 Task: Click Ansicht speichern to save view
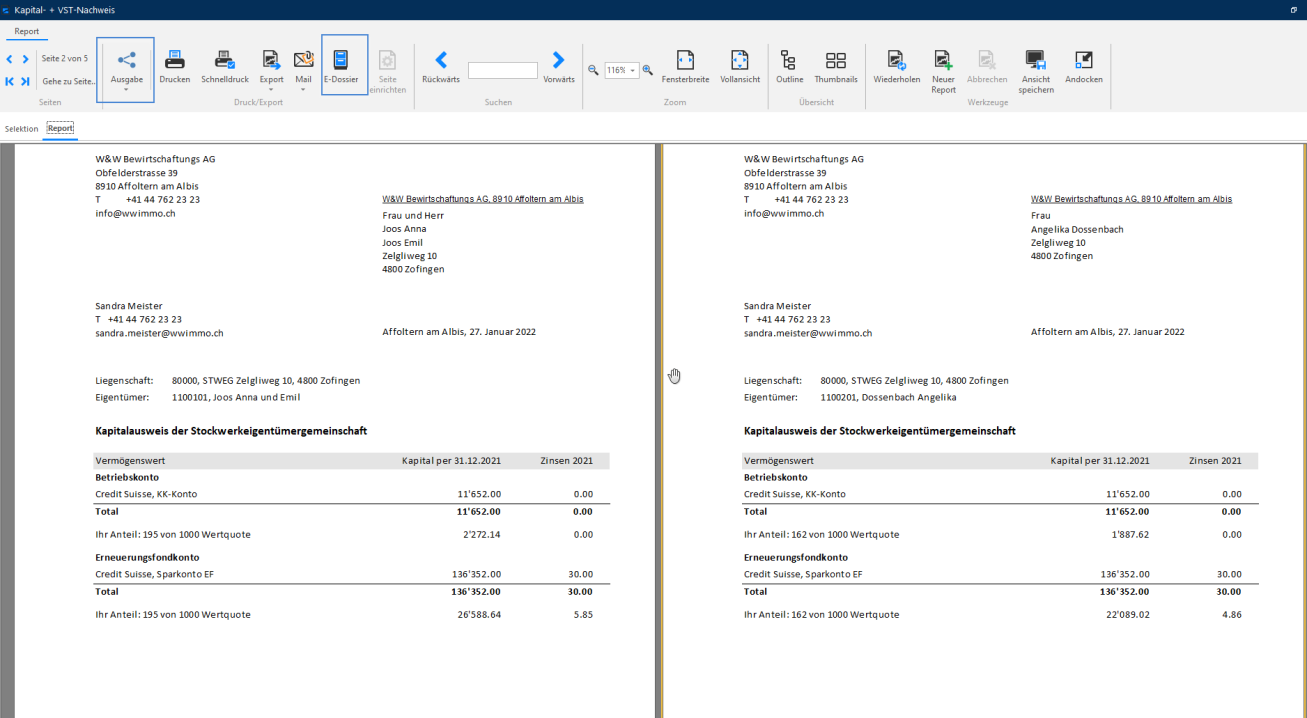(1035, 71)
